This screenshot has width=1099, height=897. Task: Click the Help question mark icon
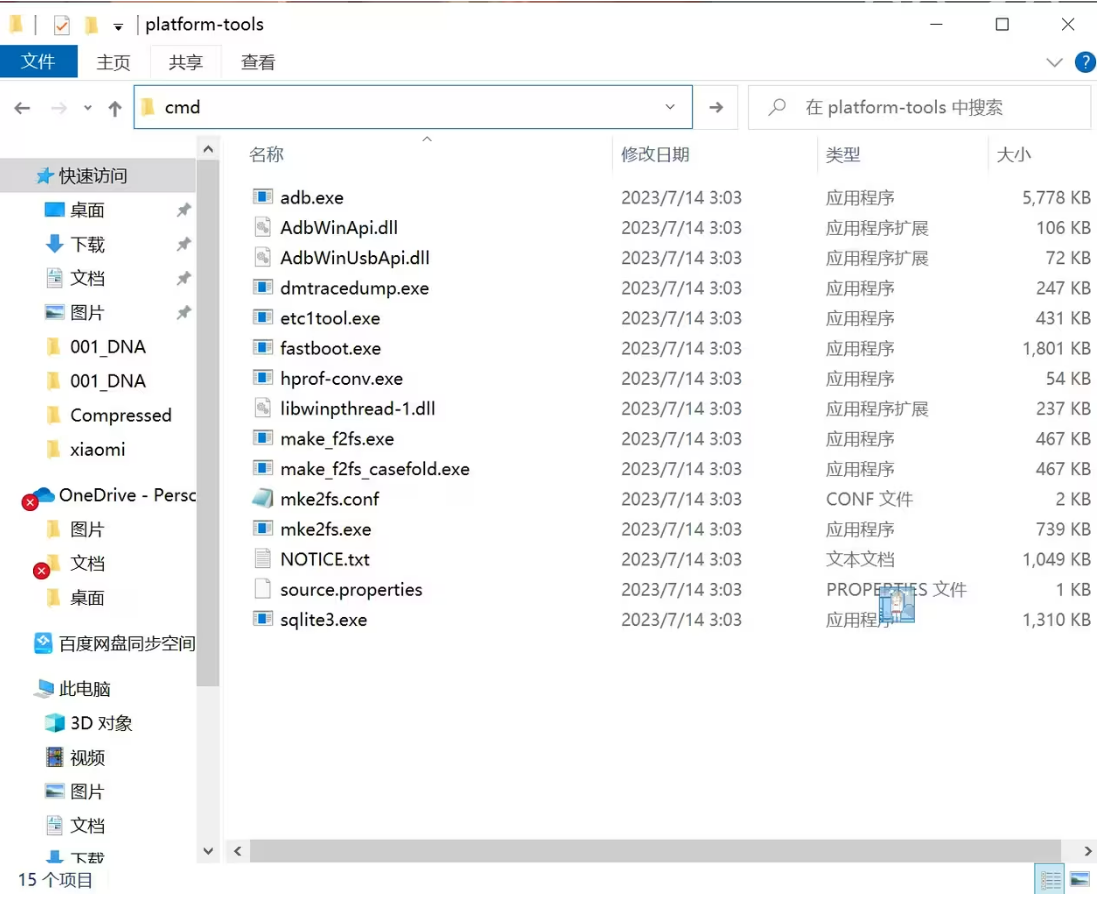[1085, 62]
